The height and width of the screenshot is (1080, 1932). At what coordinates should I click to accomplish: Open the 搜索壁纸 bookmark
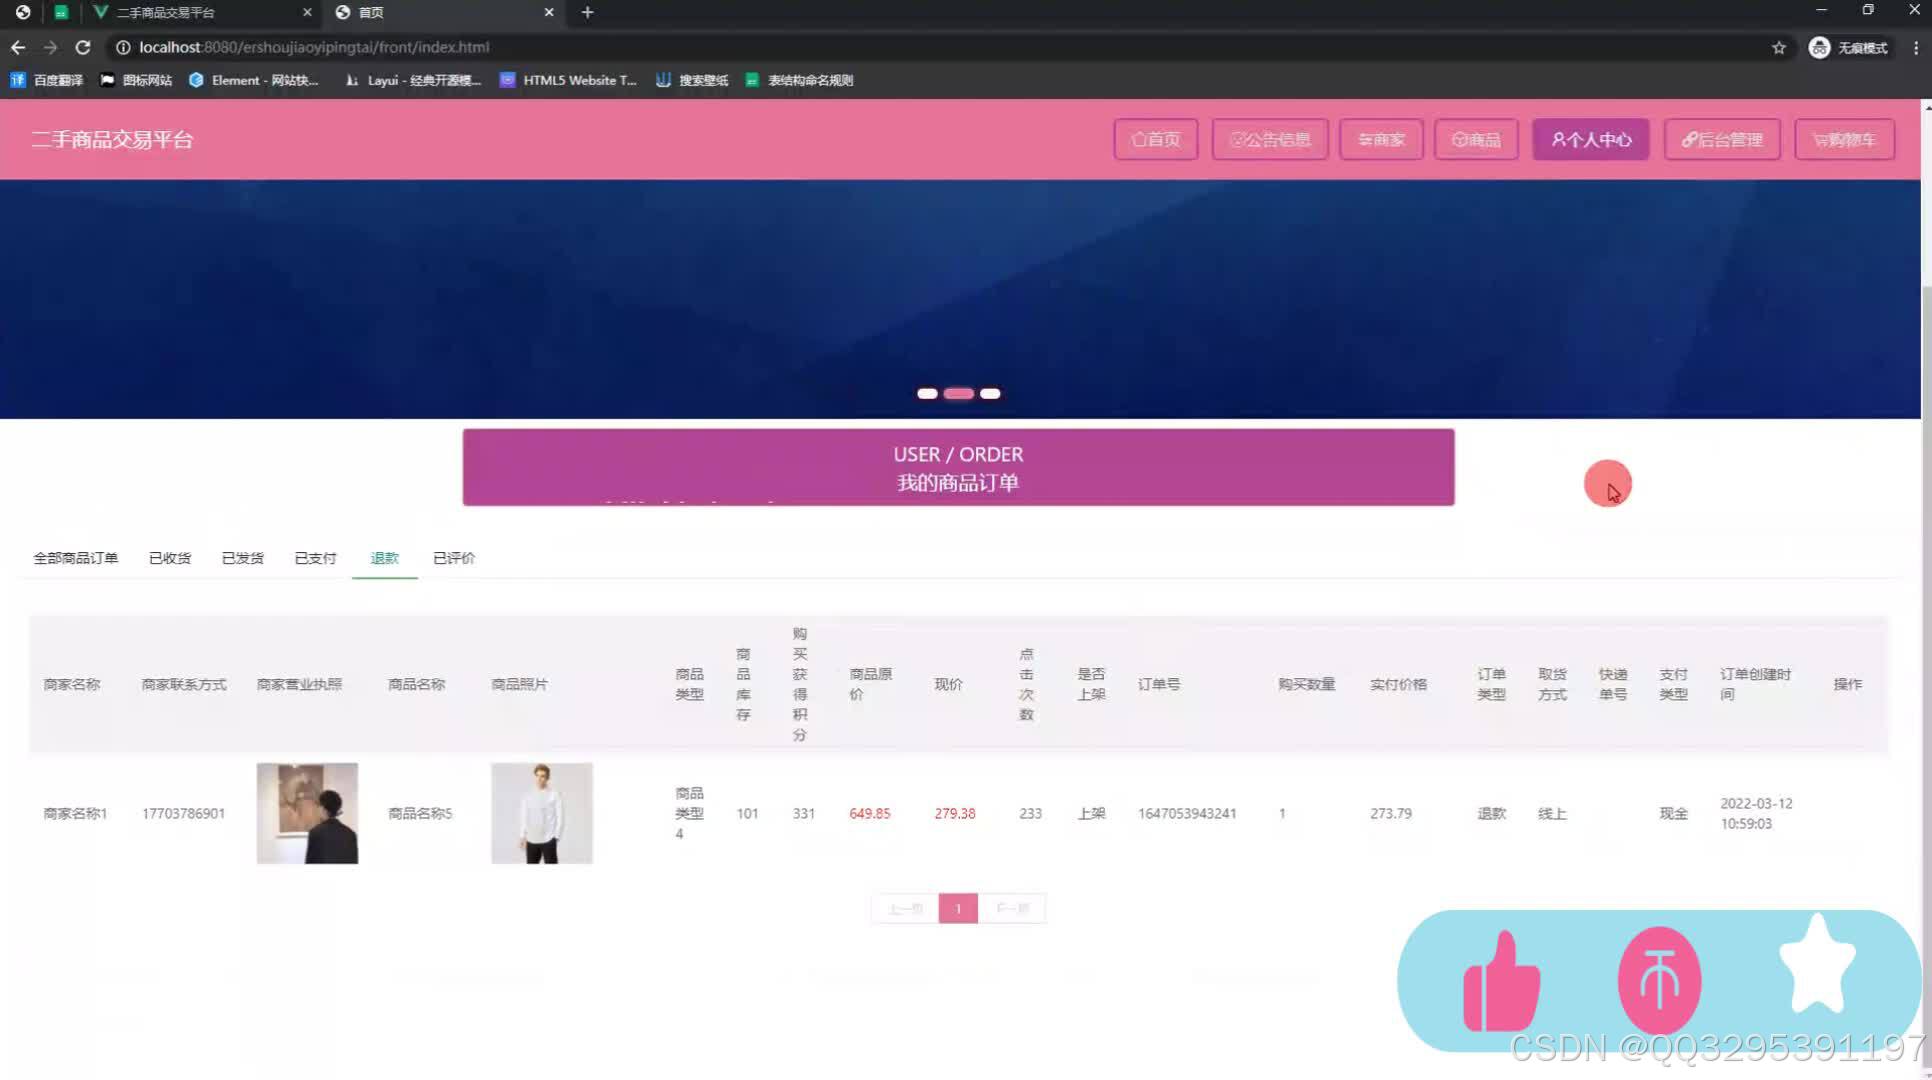[x=692, y=80]
